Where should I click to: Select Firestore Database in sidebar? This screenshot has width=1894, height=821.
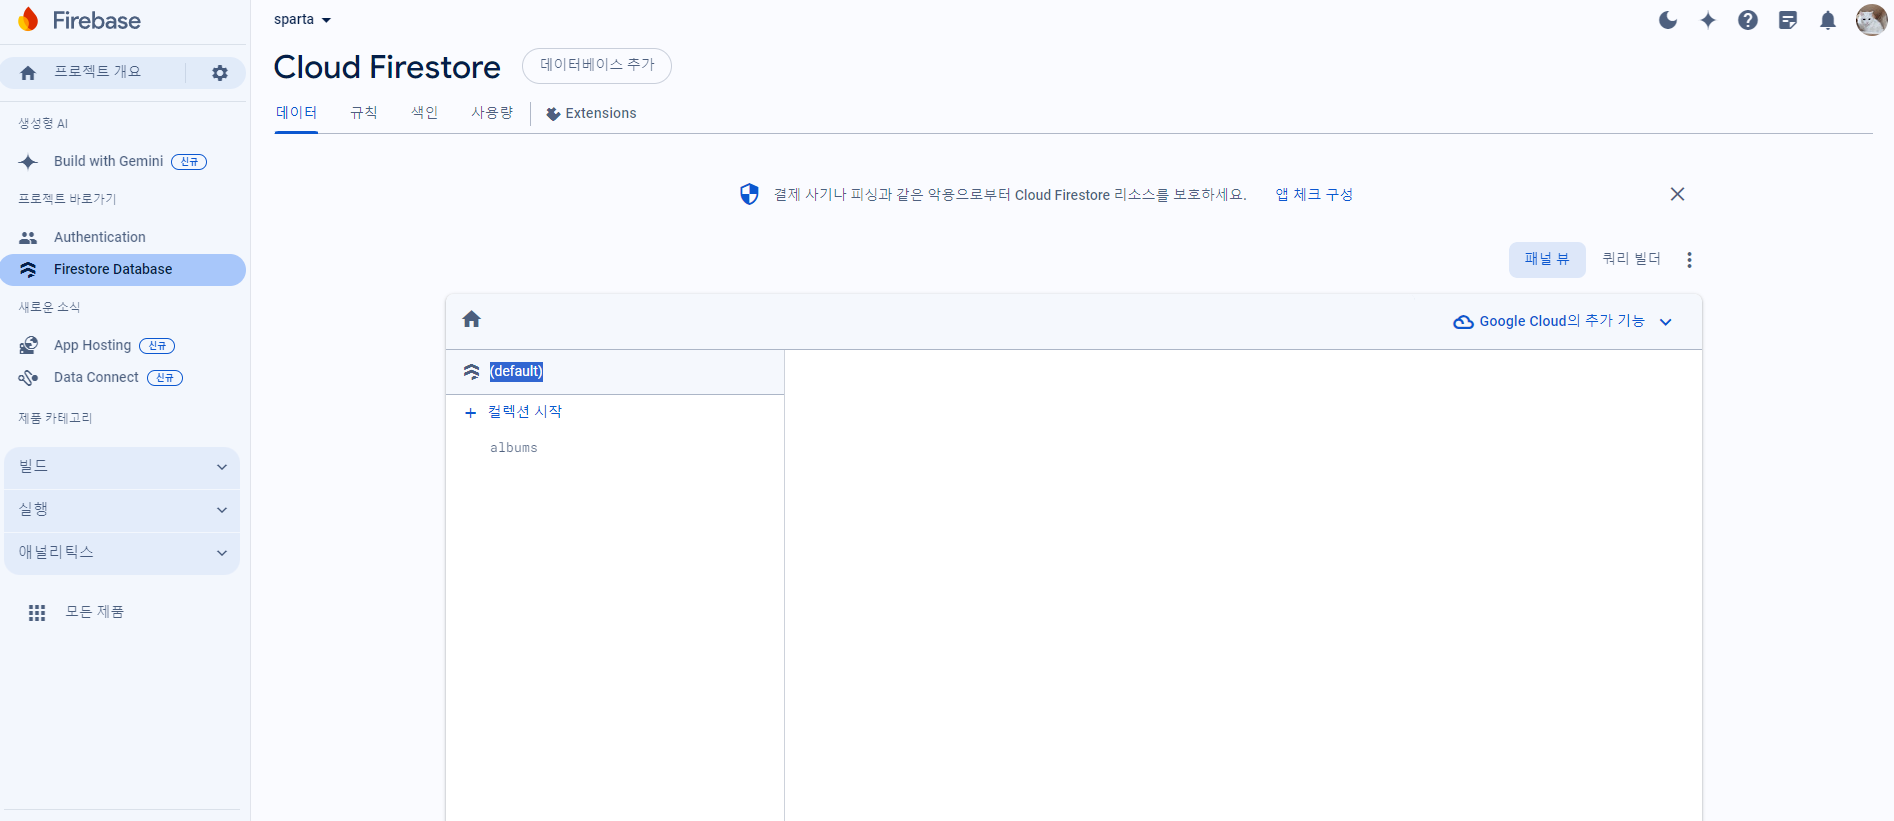tap(123, 270)
